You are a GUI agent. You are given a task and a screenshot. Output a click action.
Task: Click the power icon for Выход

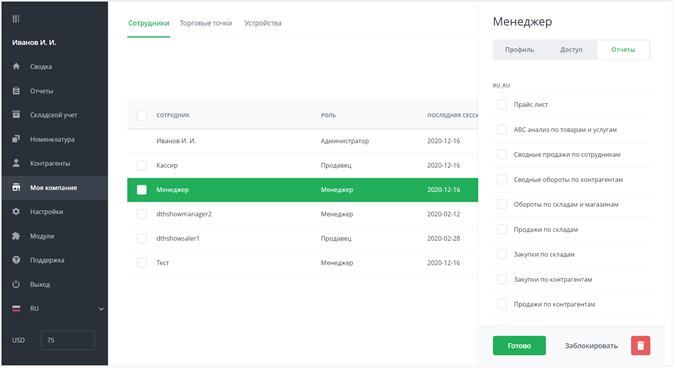point(16,284)
